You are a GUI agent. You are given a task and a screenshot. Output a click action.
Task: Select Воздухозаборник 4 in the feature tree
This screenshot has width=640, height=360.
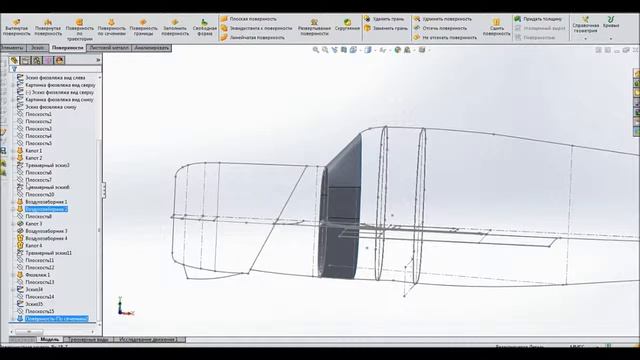[46, 238]
